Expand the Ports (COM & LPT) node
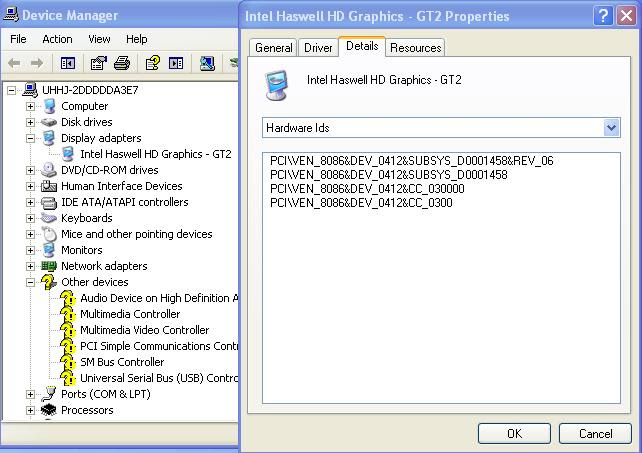 click(x=30, y=394)
